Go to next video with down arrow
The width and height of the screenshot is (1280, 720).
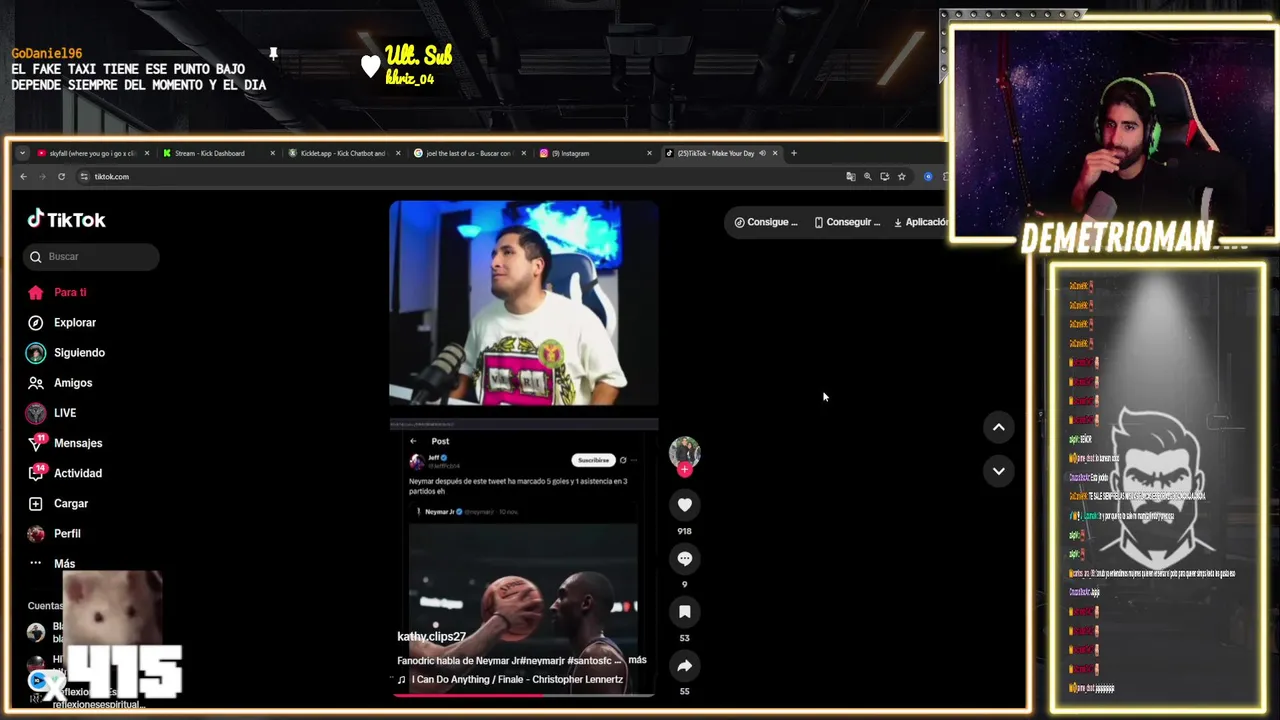click(998, 471)
